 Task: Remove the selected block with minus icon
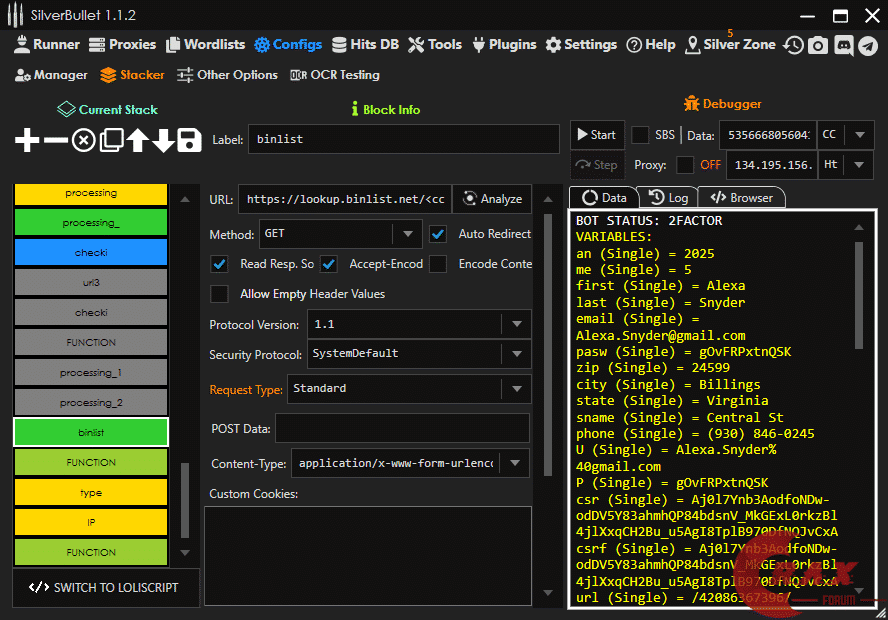click(56, 140)
